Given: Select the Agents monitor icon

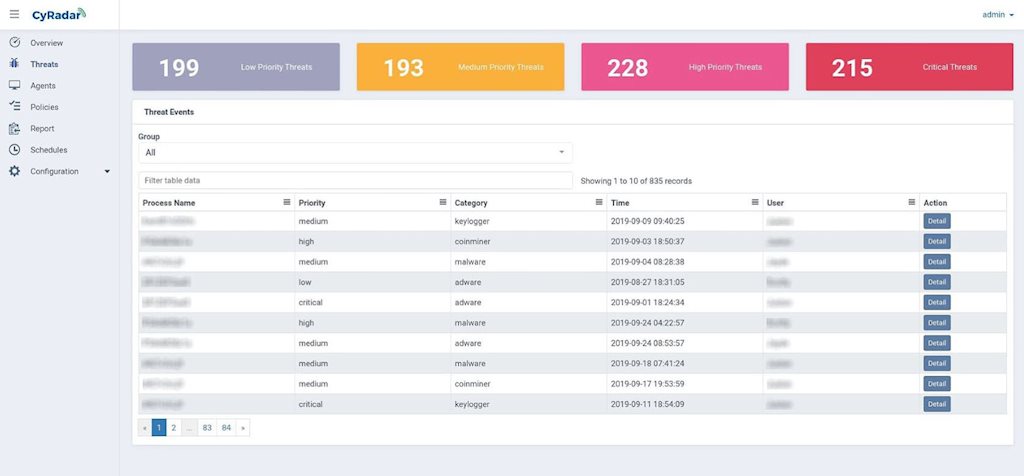Looking at the screenshot, I should click(x=14, y=86).
